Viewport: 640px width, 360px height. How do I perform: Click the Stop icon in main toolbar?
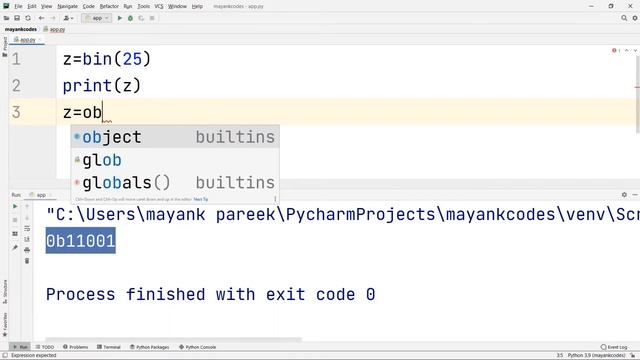pyautogui.click(x=152, y=18)
